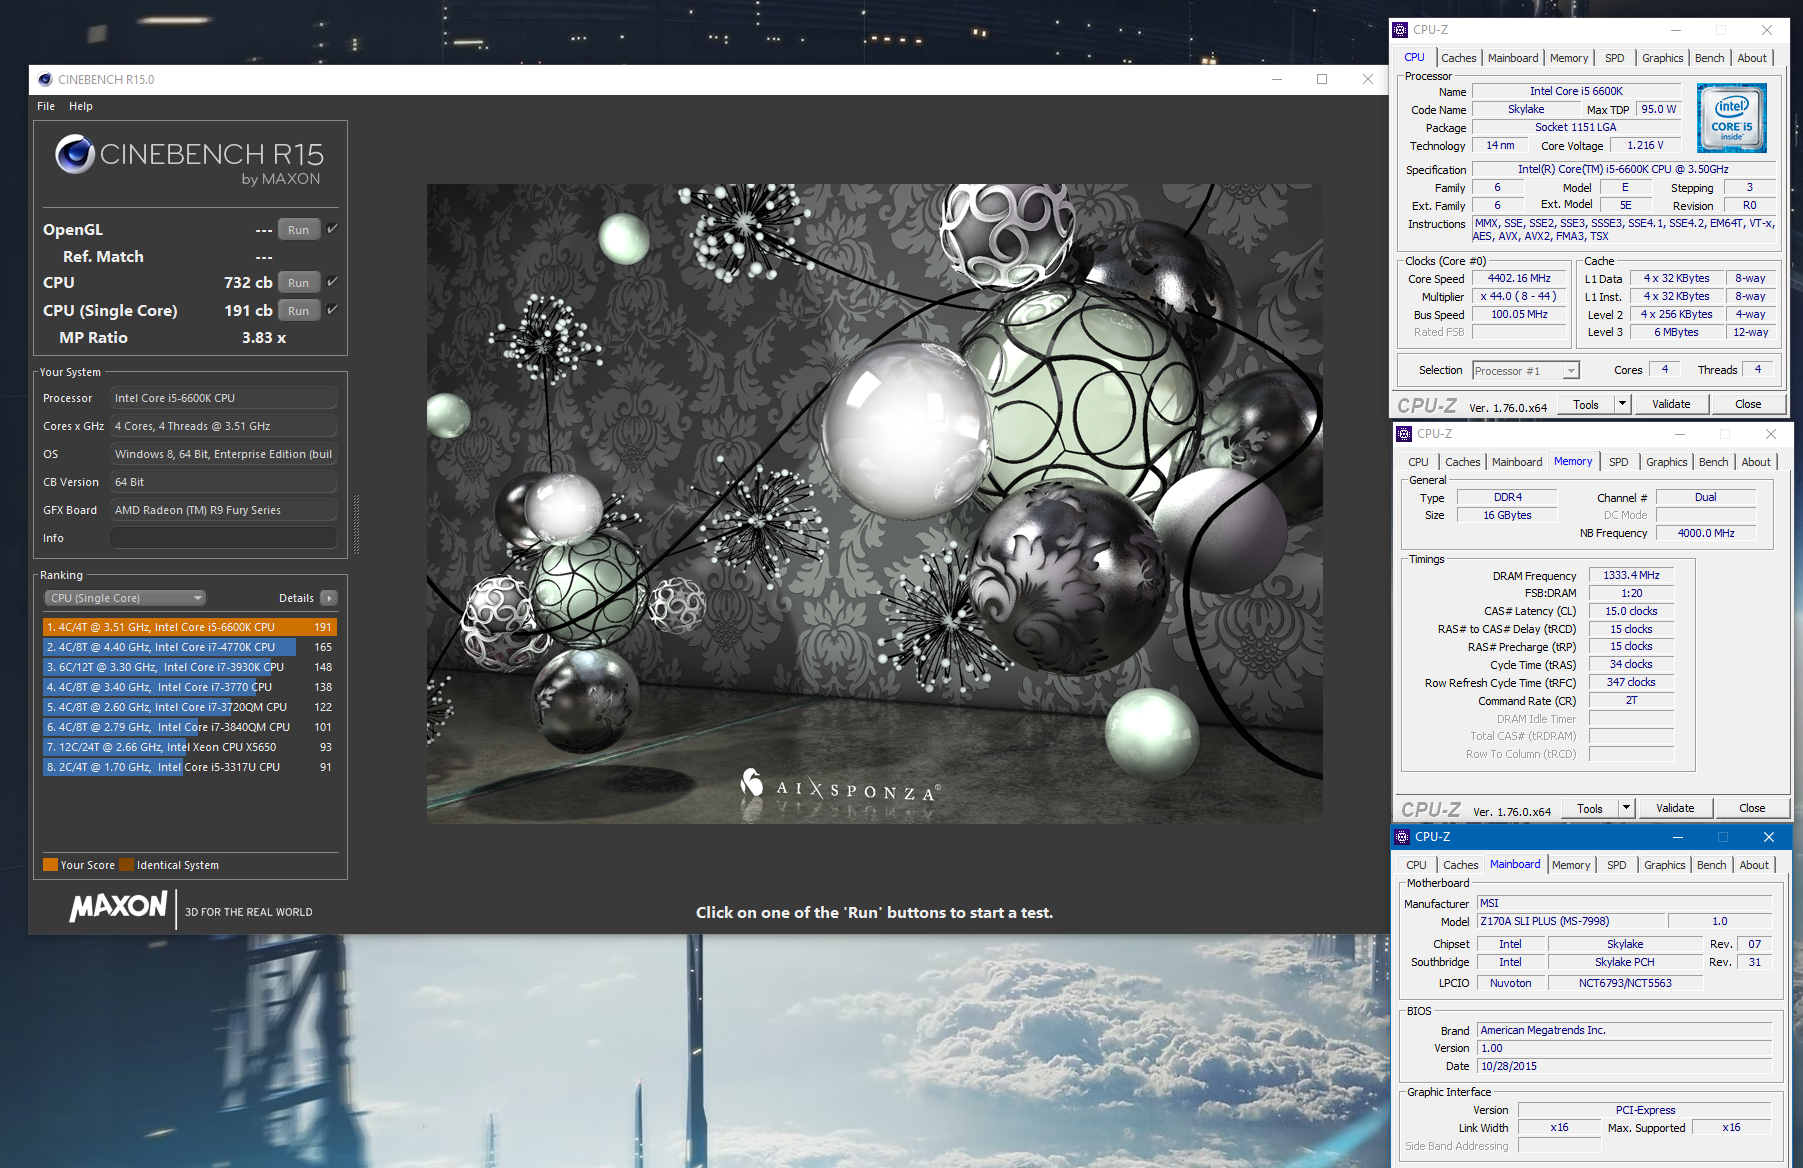Viewport: 1803px width, 1168px height.
Task: Click Validate in Memory CPU-Z window
Action: coord(1675,808)
